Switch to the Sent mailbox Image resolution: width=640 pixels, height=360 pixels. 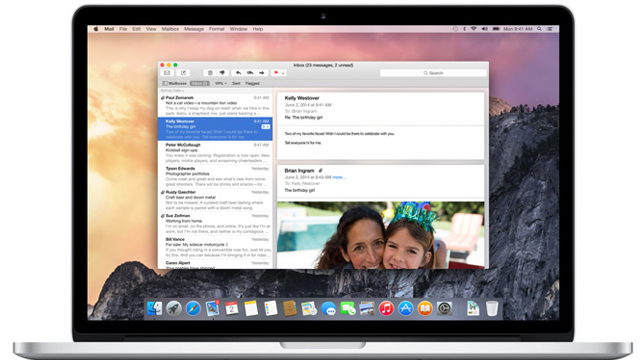(236, 83)
